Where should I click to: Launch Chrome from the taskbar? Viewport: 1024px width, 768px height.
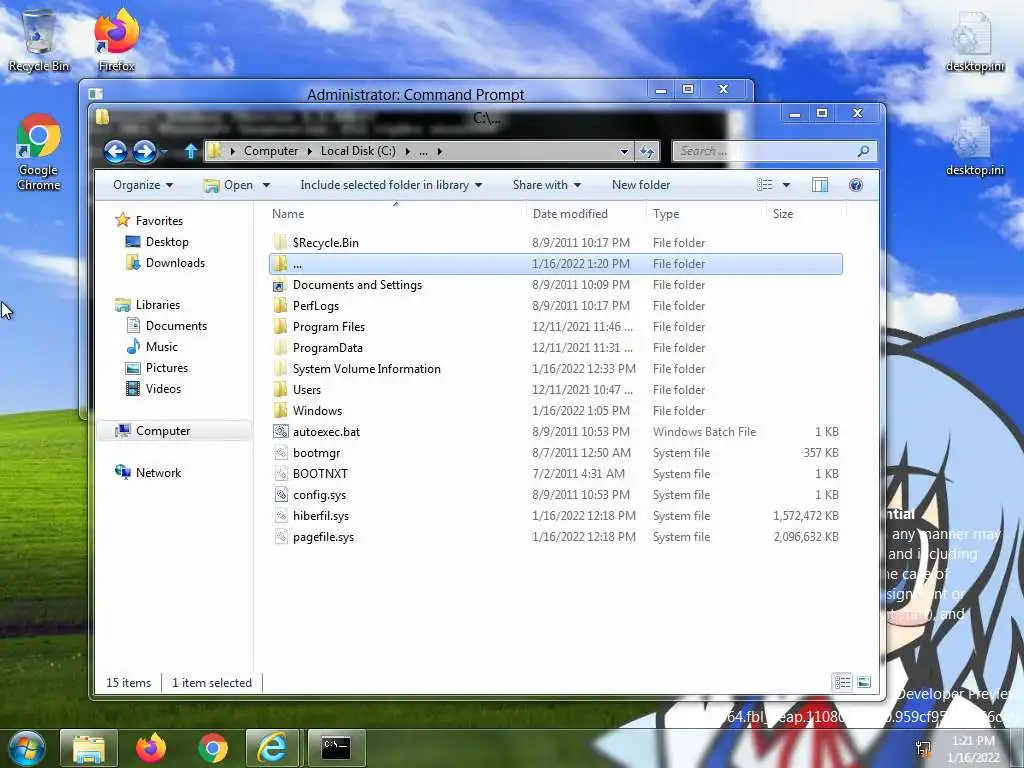213,748
